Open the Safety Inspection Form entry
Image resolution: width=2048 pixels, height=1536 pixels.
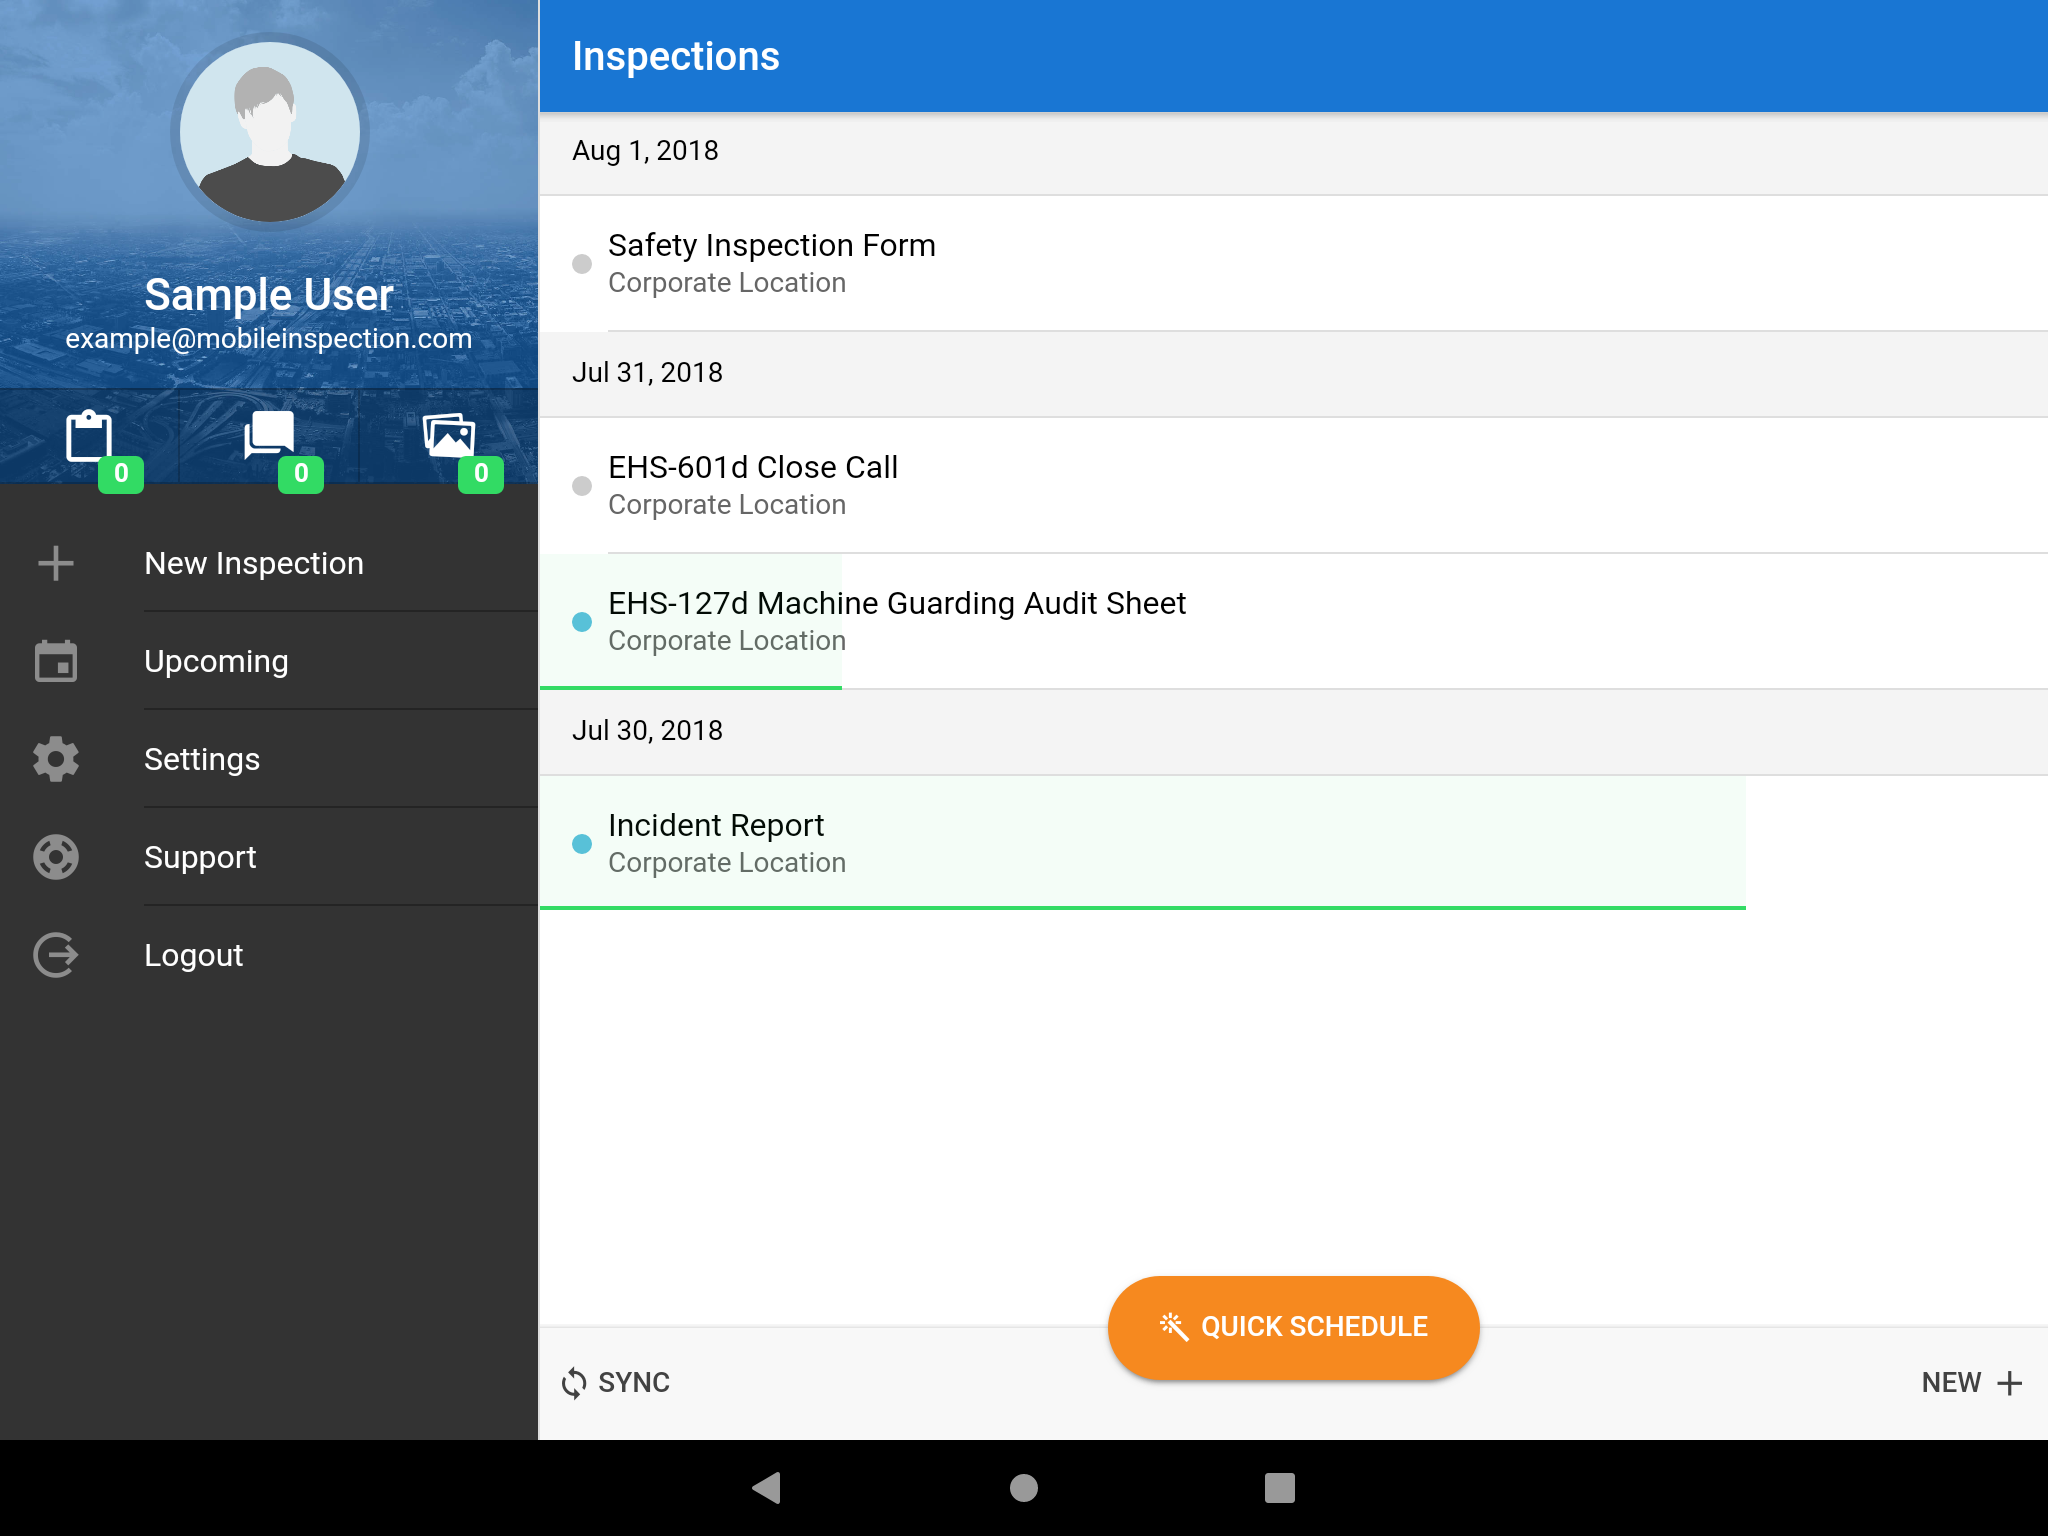point(1293,263)
